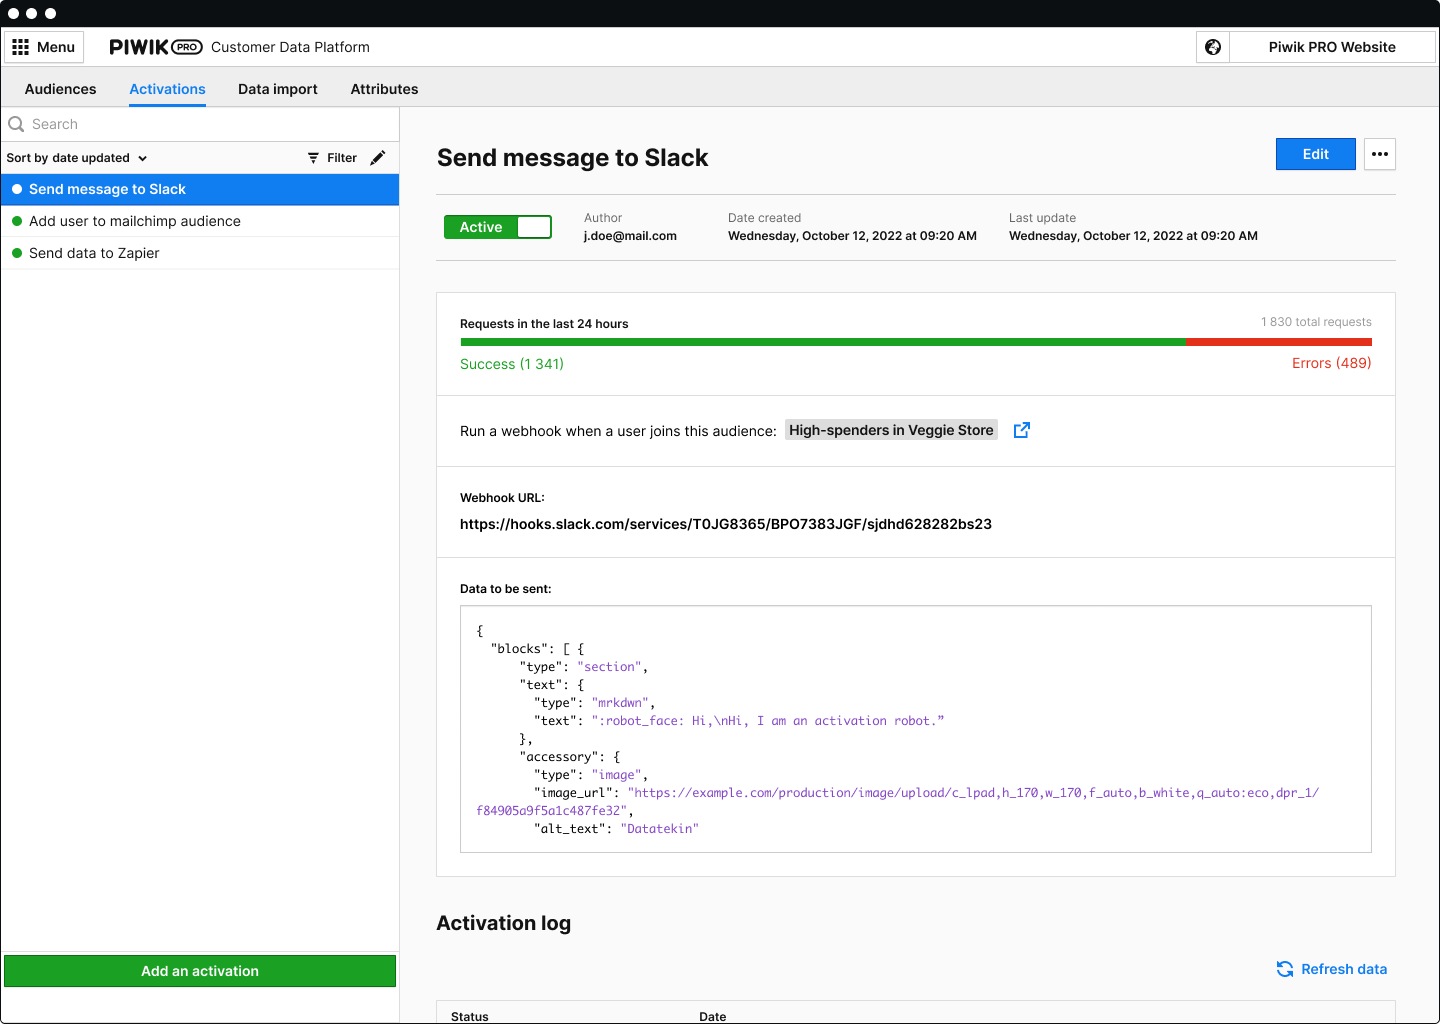
Task: Open the apps grid Menu icon
Action: 21,47
